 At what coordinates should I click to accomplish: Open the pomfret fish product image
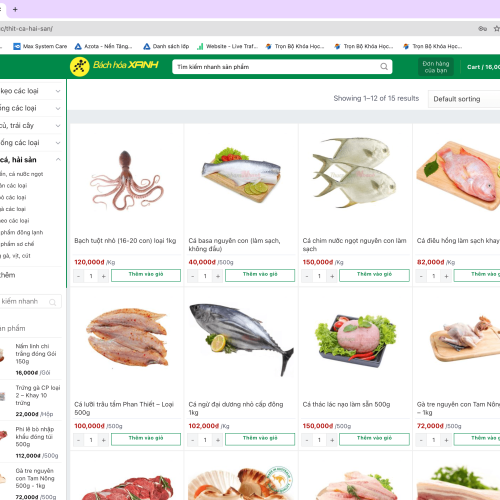(355, 172)
